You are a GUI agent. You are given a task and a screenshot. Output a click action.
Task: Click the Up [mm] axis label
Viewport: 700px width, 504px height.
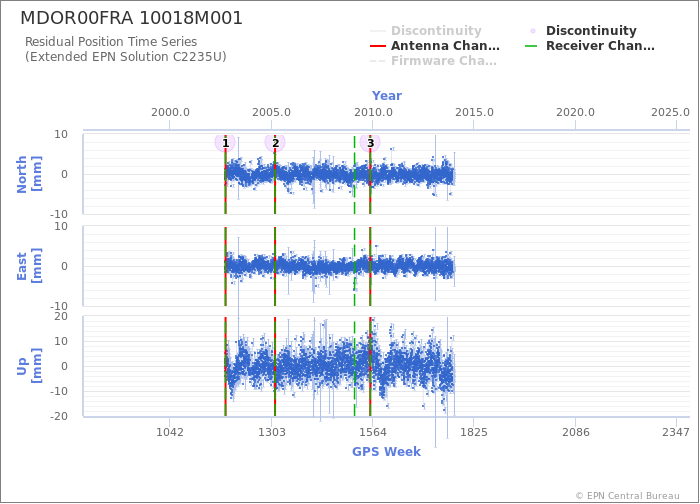click(x=29, y=366)
